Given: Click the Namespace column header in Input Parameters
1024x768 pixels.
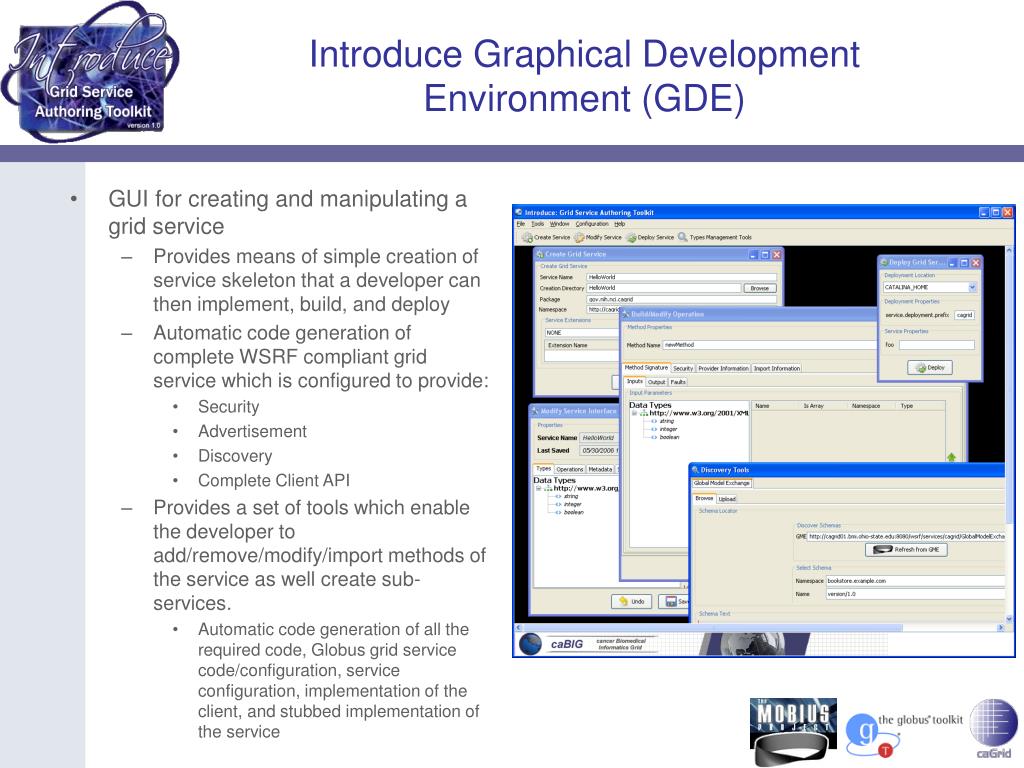Looking at the screenshot, I should [866, 406].
